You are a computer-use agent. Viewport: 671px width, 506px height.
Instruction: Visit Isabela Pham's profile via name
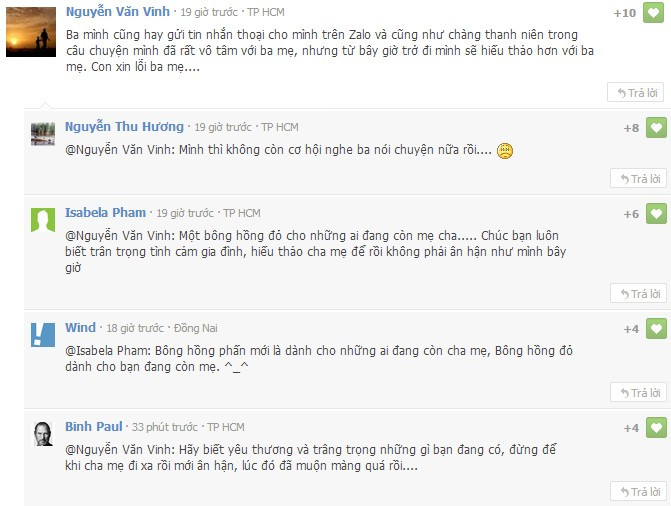pos(105,213)
